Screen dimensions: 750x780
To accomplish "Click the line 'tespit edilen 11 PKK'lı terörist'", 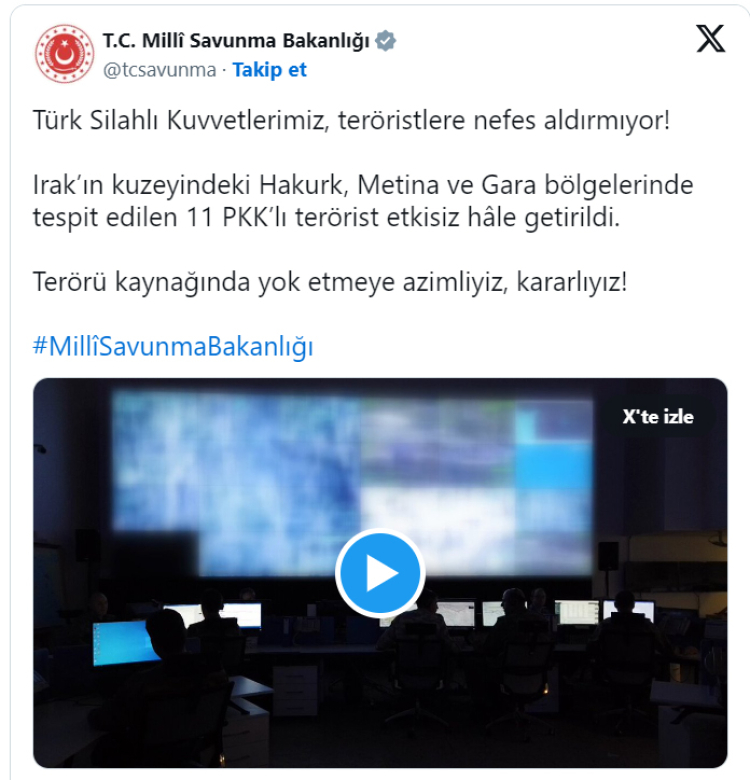I will (326, 217).
